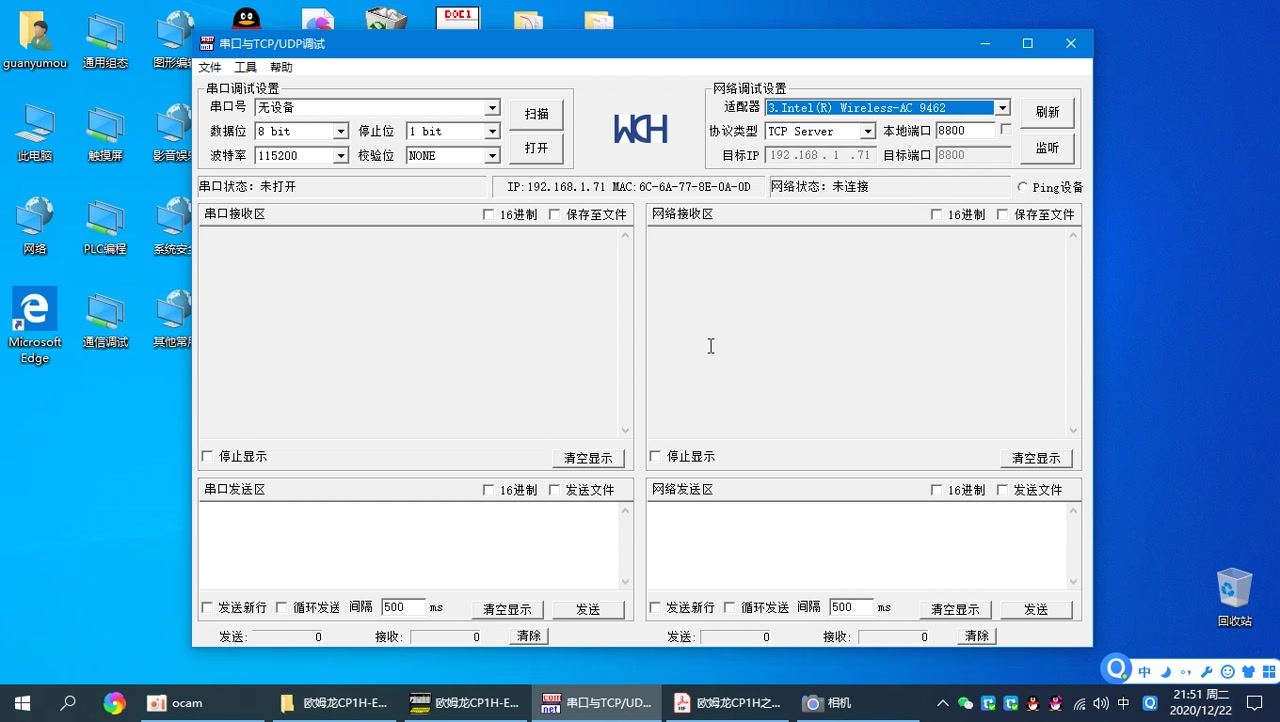Open the black QQ penguin tray icon

click(x=1033, y=703)
